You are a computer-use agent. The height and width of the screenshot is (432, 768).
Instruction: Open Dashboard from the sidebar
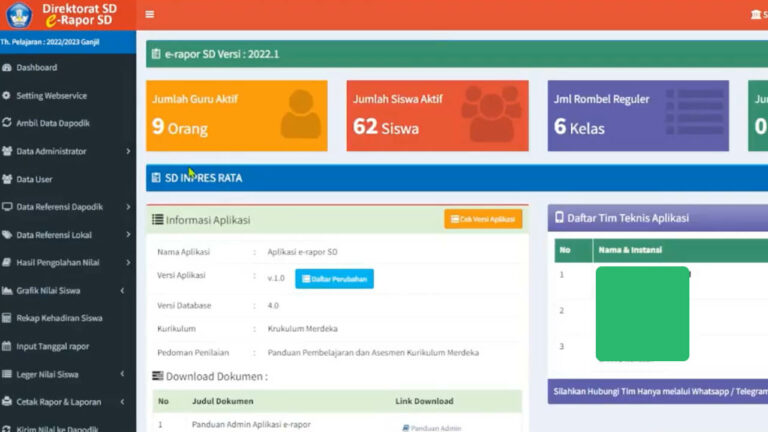pos(36,68)
